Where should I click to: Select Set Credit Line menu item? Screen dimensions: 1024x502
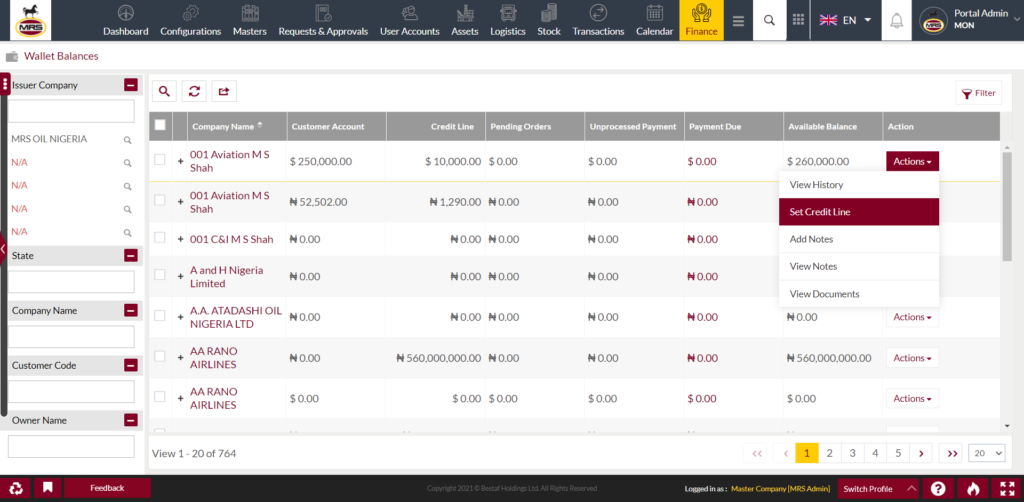[859, 212]
